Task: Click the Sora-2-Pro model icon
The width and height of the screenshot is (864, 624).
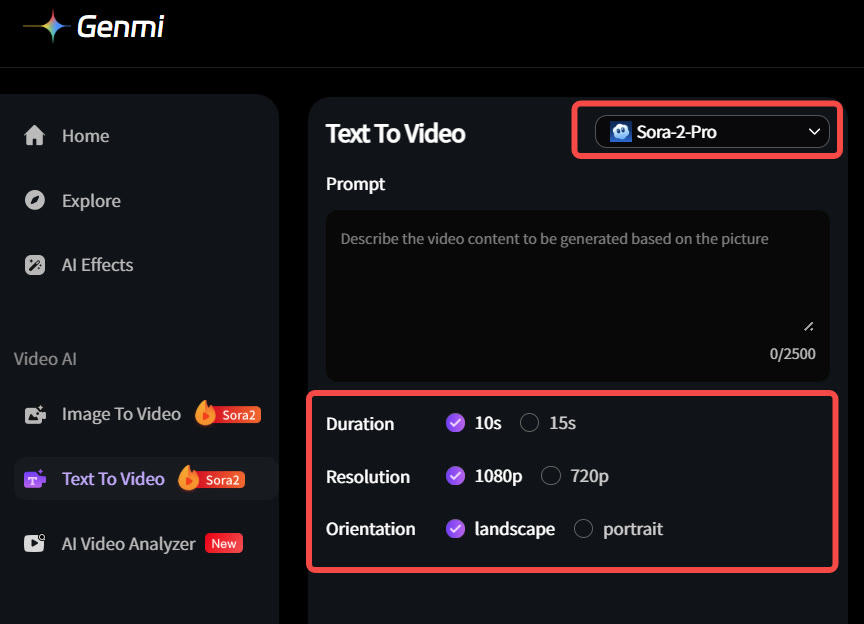Action: point(623,131)
